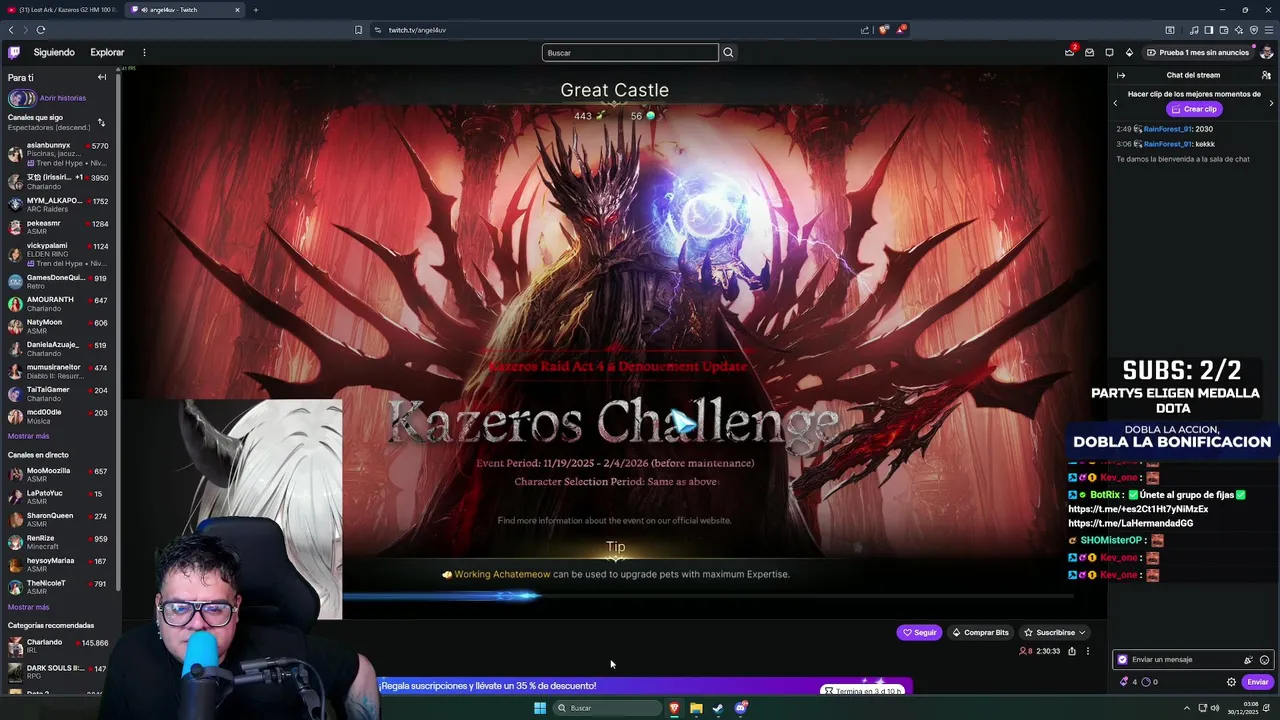Open the Twitch inbox notifications
This screenshot has width=1280, height=720.
coord(1089,52)
